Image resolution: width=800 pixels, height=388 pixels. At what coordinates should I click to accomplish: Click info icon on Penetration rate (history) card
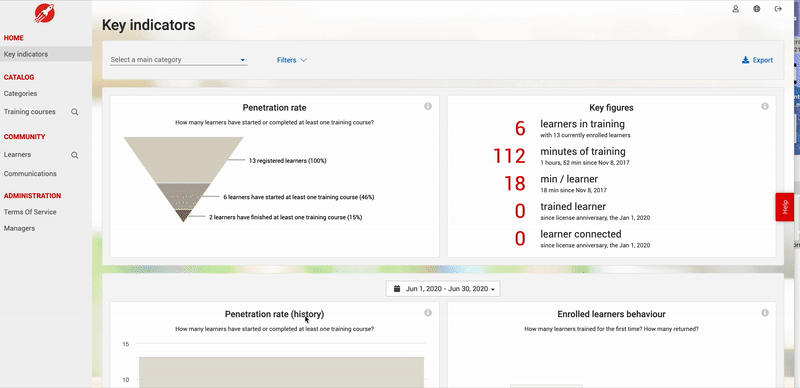click(428, 313)
